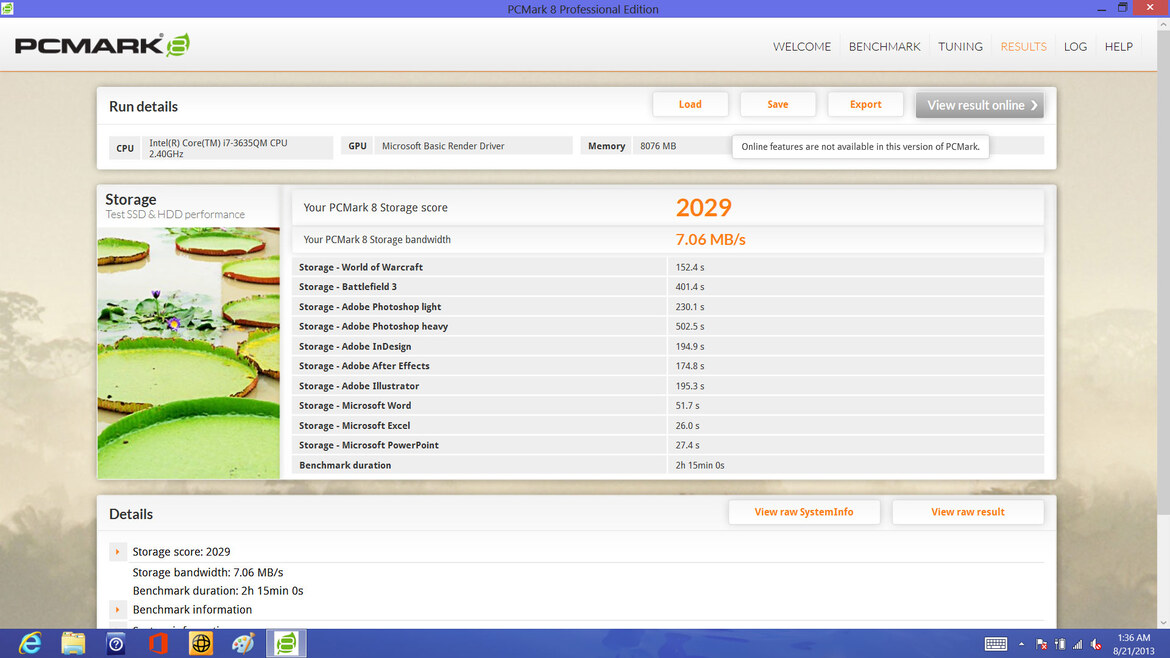
Task: Click the Intel Core i7-3635QM CPU text
Action: pyautogui.click(x=218, y=148)
